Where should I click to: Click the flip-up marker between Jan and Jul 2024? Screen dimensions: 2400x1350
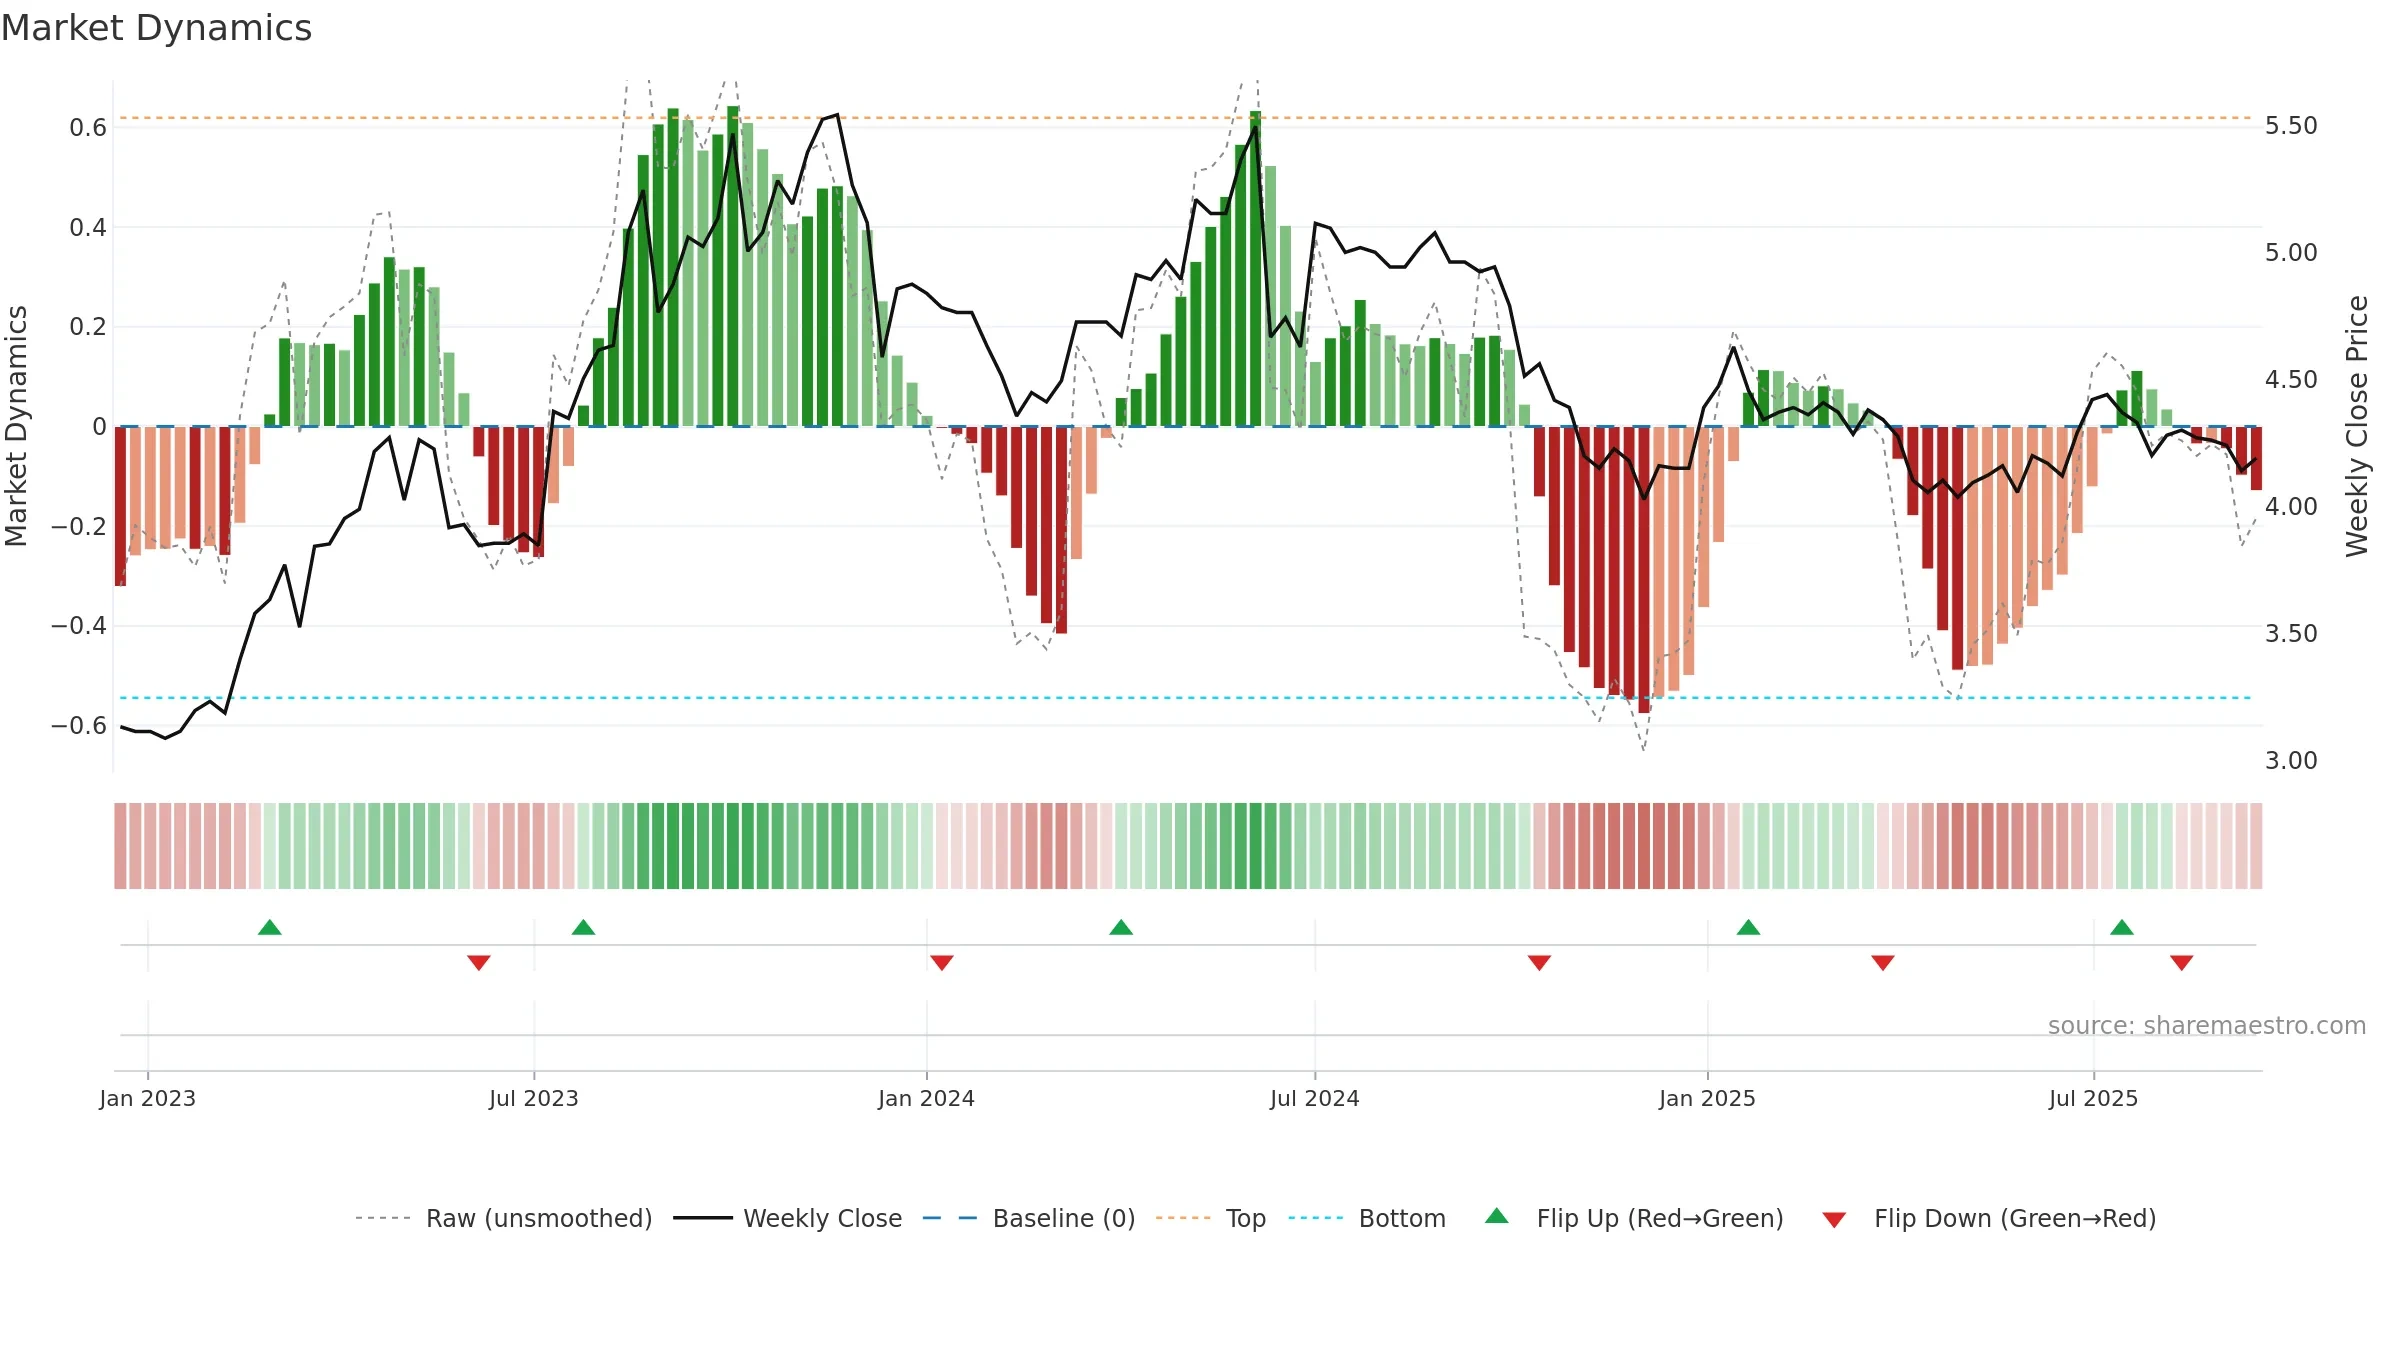(x=1121, y=927)
